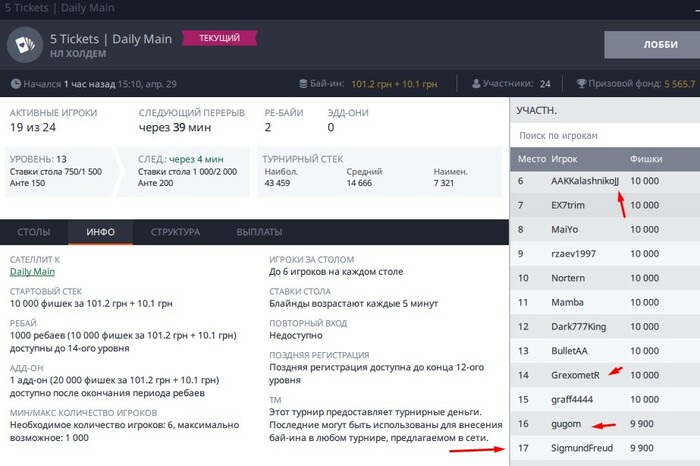Image resolution: width=700 pixels, height=466 pixels.
Task: Switch to the СТОЛЫ tab
Action: click(x=34, y=232)
